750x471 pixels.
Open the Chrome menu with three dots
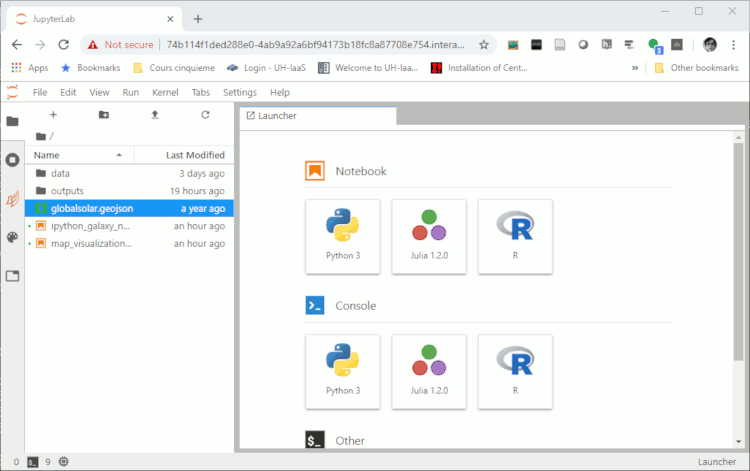click(x=733, y=45)
